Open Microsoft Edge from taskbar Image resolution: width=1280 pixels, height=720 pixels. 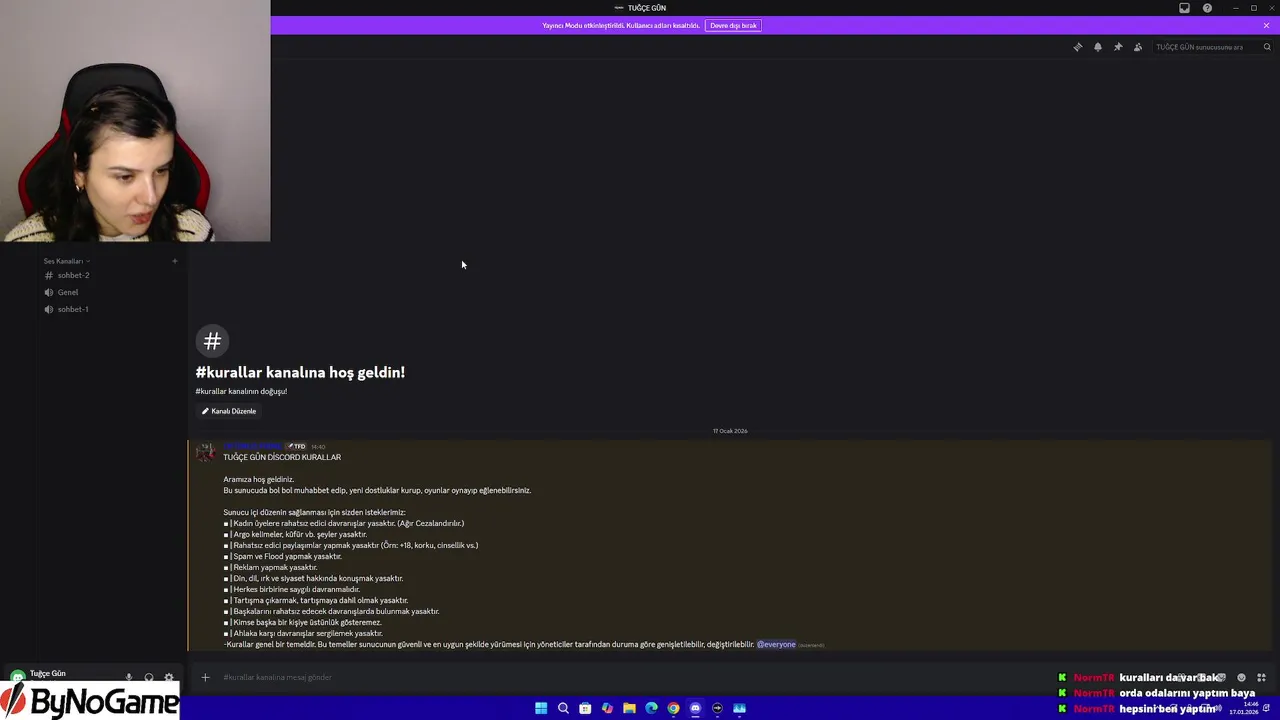coord(651,708)
